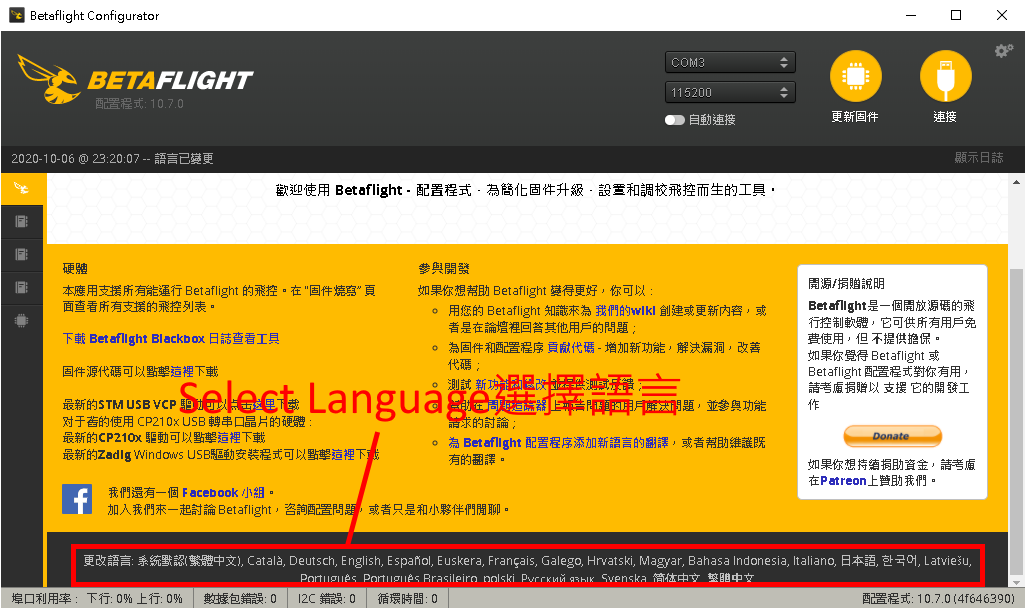The height and width of the screenshot is (609, 1026).
Task: Open the COM3 port dropdown
Action: (x=730, y=62)
